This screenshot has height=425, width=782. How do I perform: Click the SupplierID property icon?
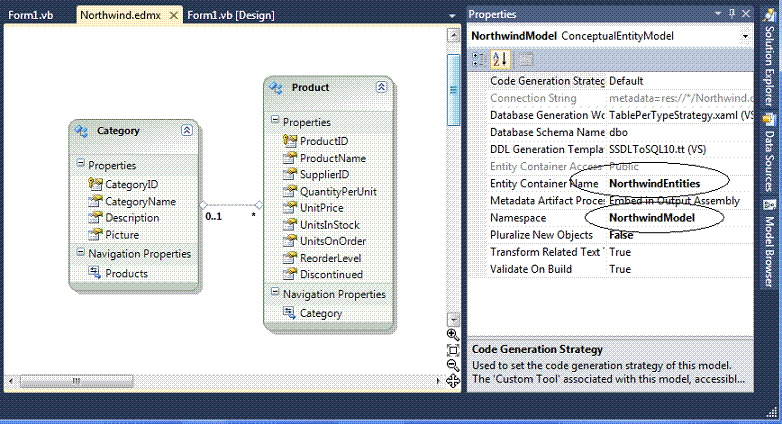coord(290,174)
